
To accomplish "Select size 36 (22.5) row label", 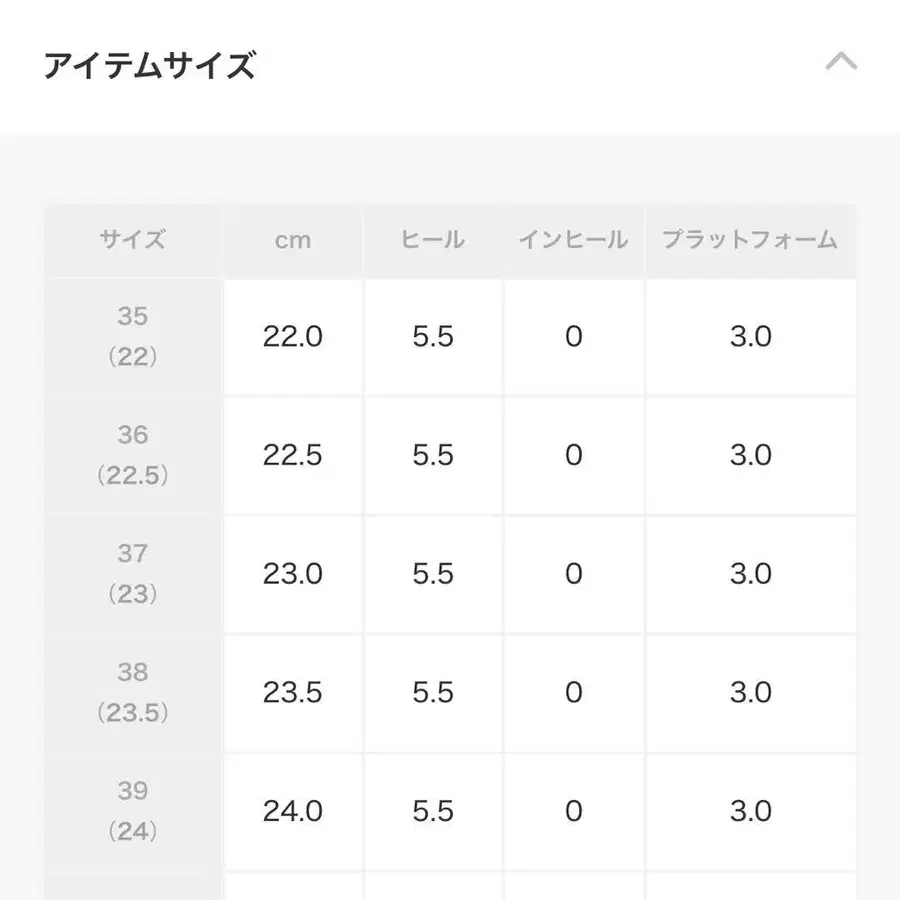I will point(134,455).
